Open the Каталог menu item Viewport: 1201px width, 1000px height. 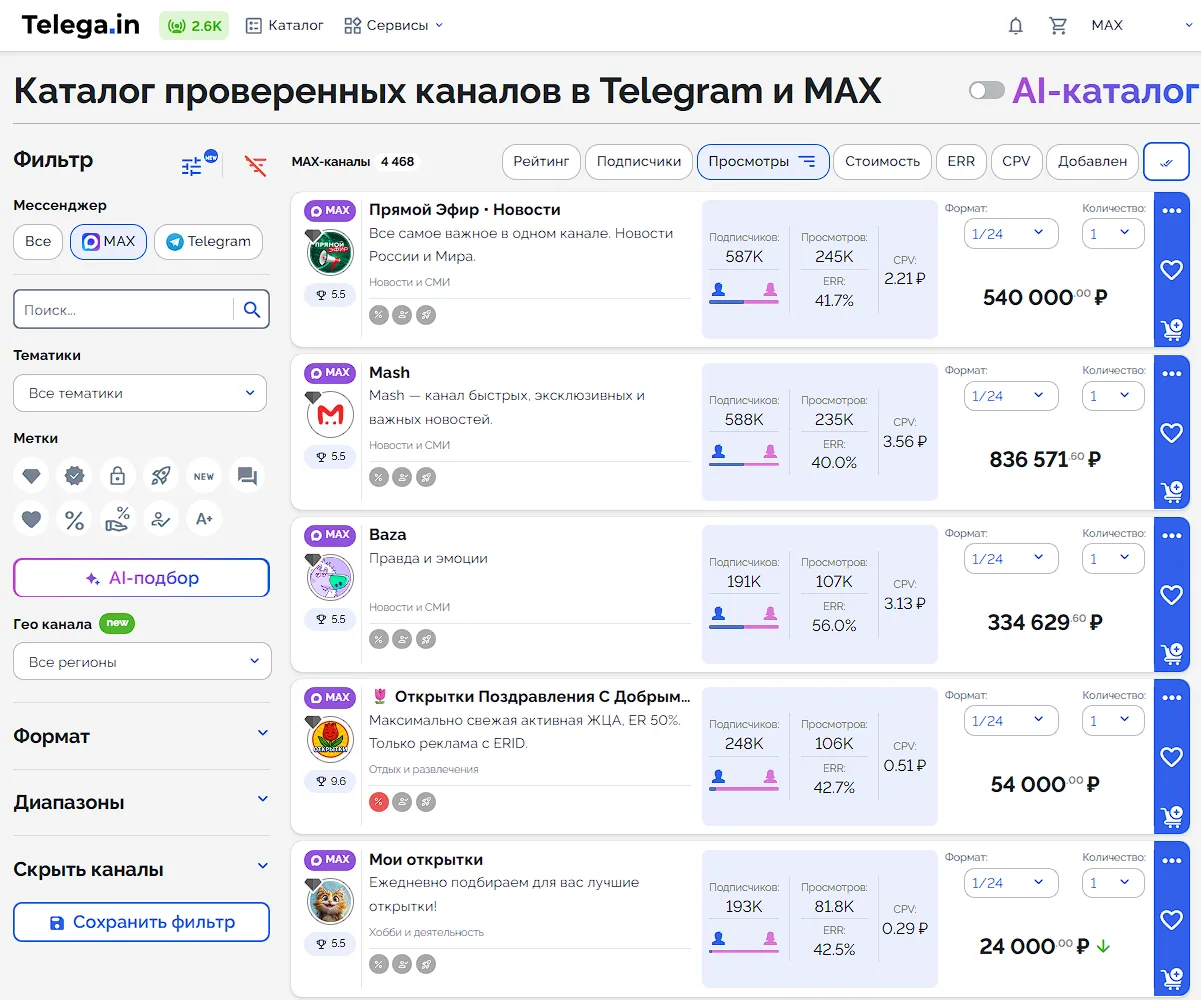click(x=285, y=26)
